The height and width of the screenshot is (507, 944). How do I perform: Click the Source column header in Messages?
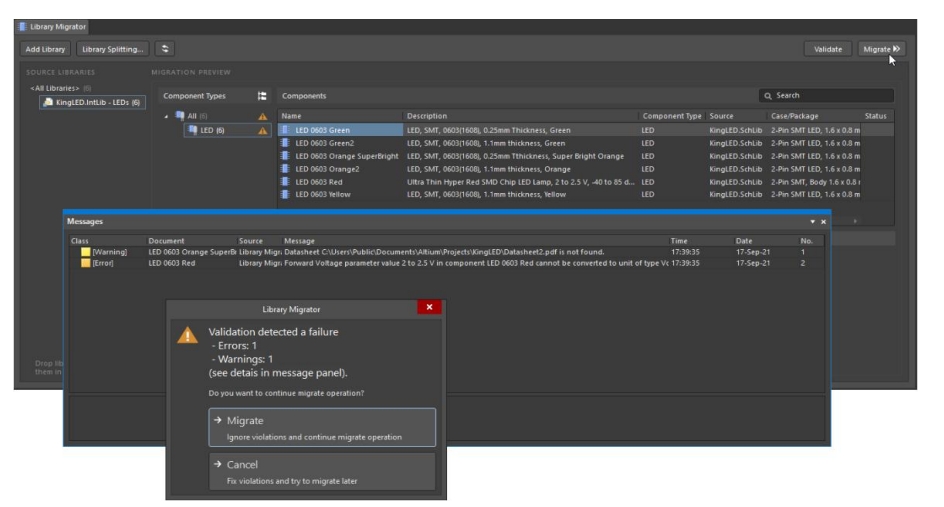click(x=259, y=241)
